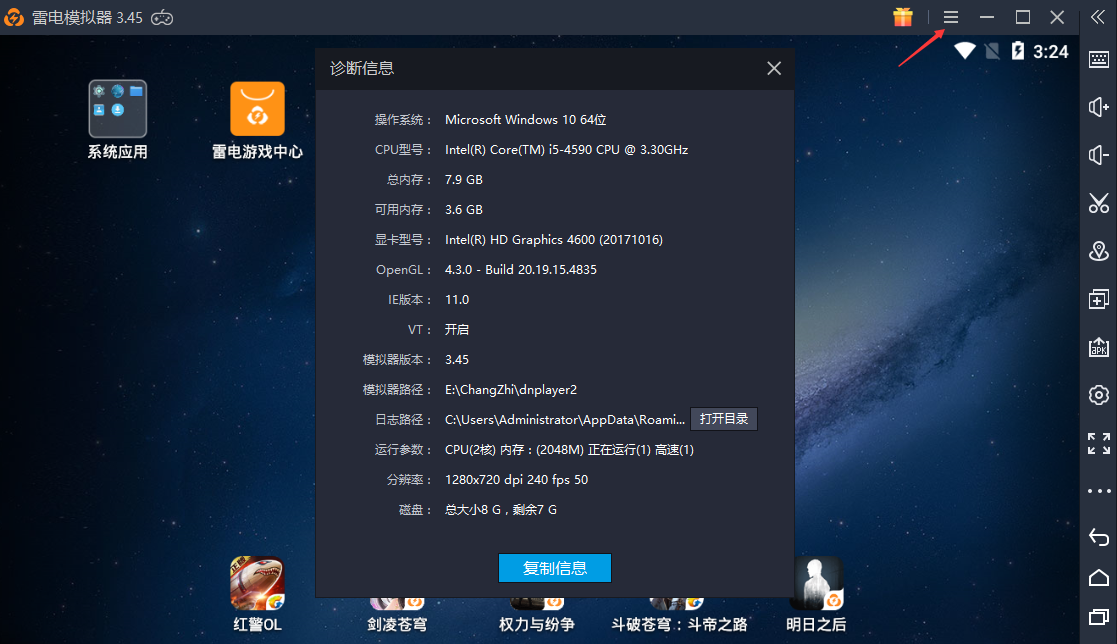Open the emulator settings gear
This screenshot has width=1117, height=644.
[x=1098, y=395]
